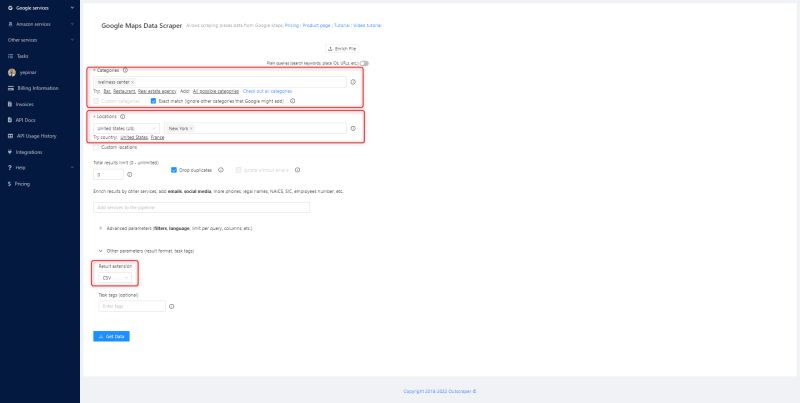Open country dropdown showing United States
The width and height of the screenshot is (800, 403).
[x=126, y=129]
